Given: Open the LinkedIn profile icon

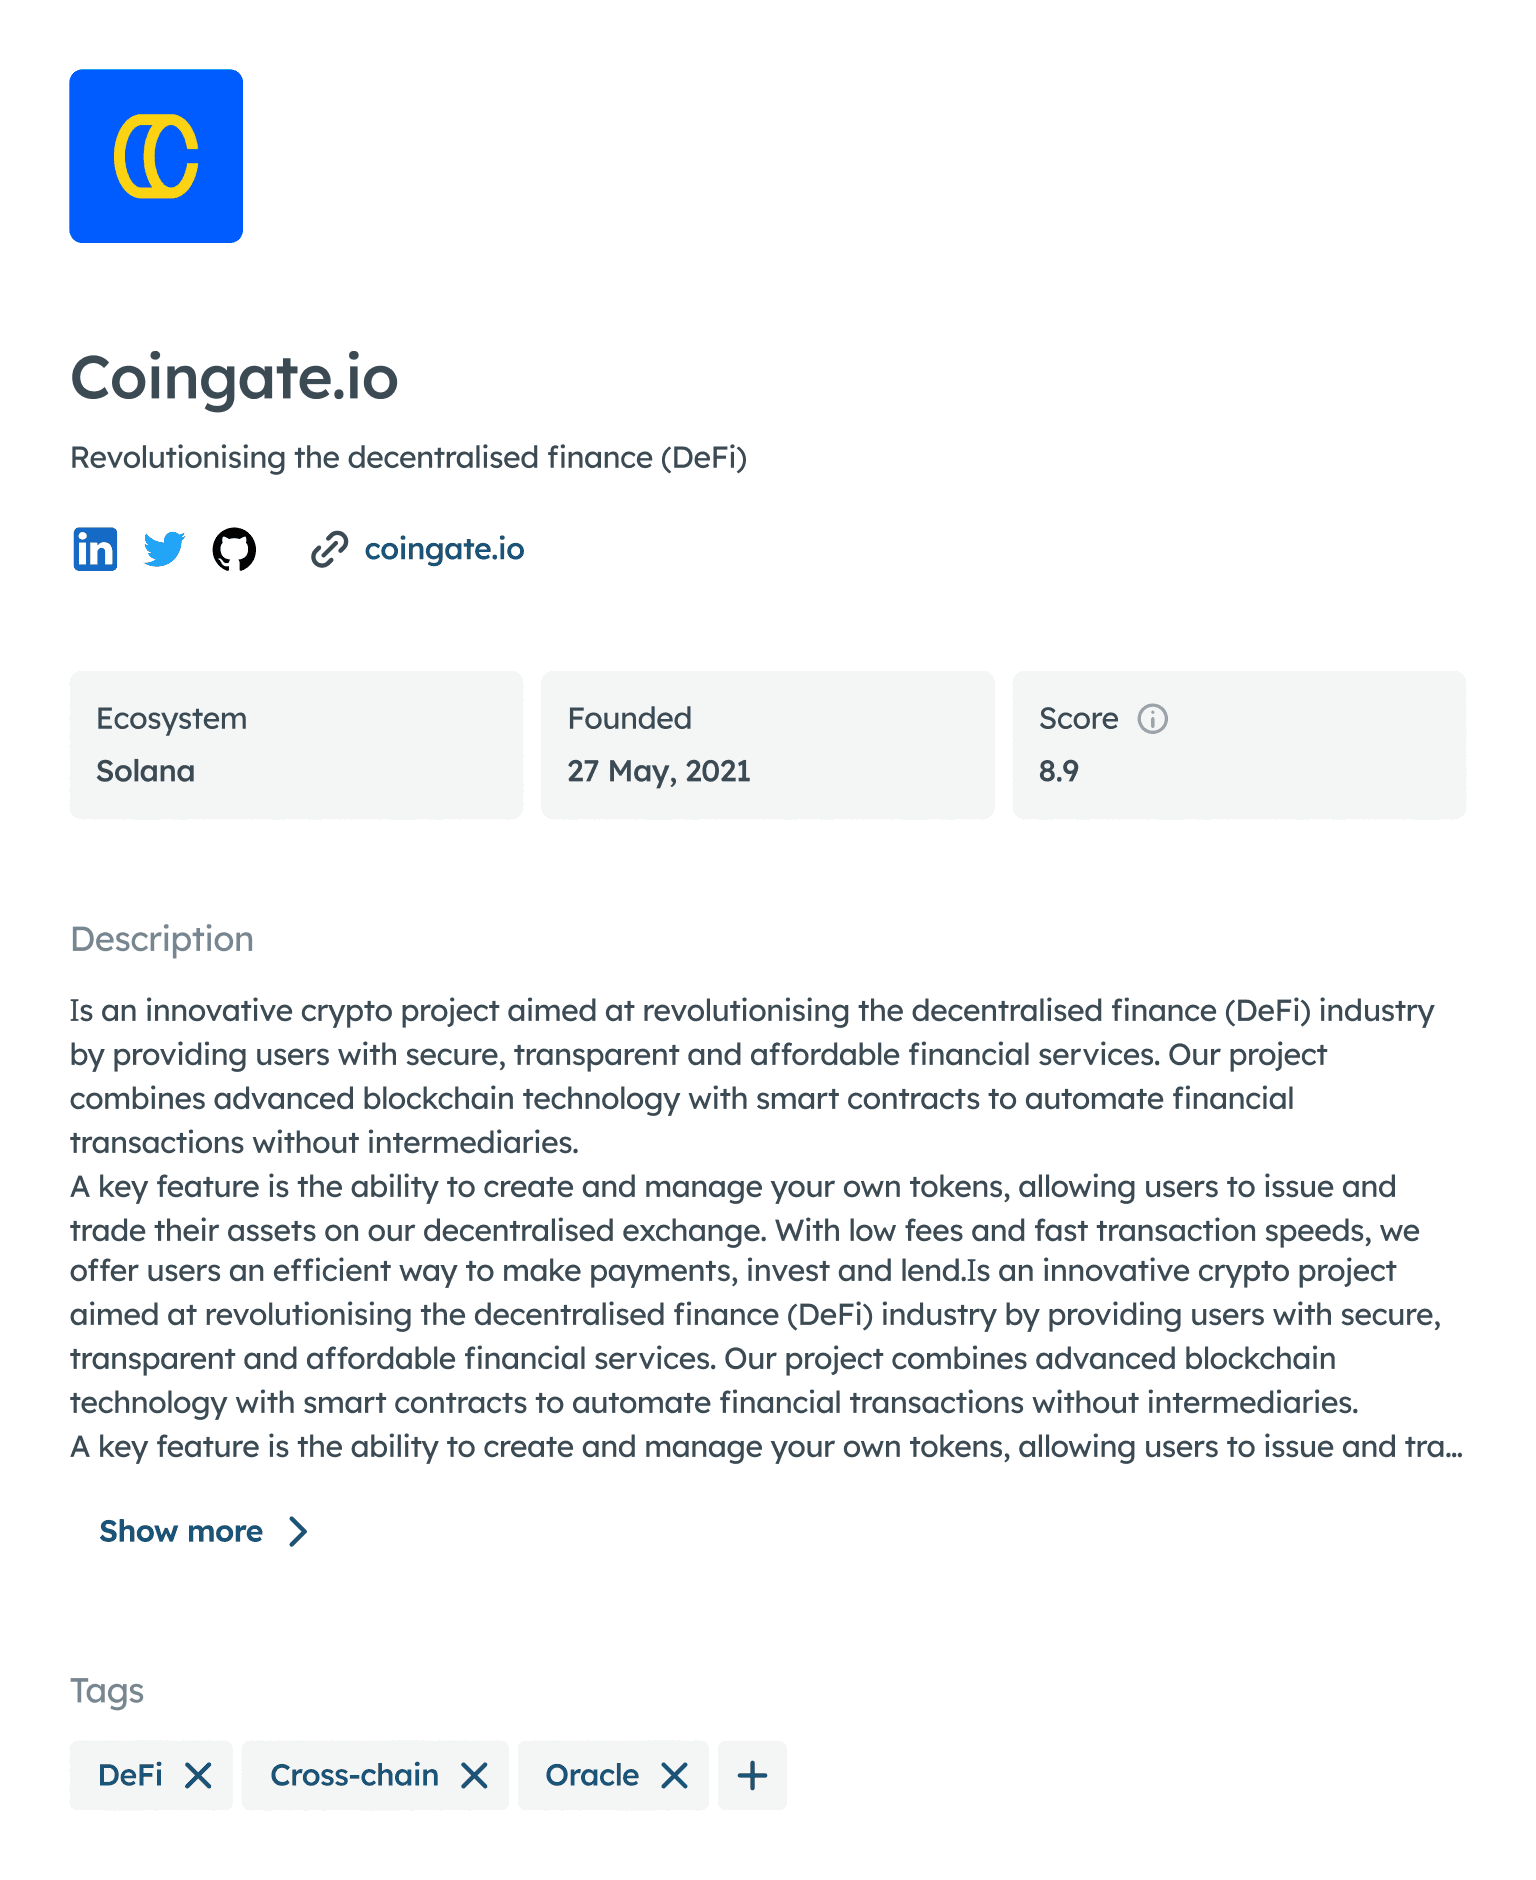Looking at the screenshot, I should [95, 549].
